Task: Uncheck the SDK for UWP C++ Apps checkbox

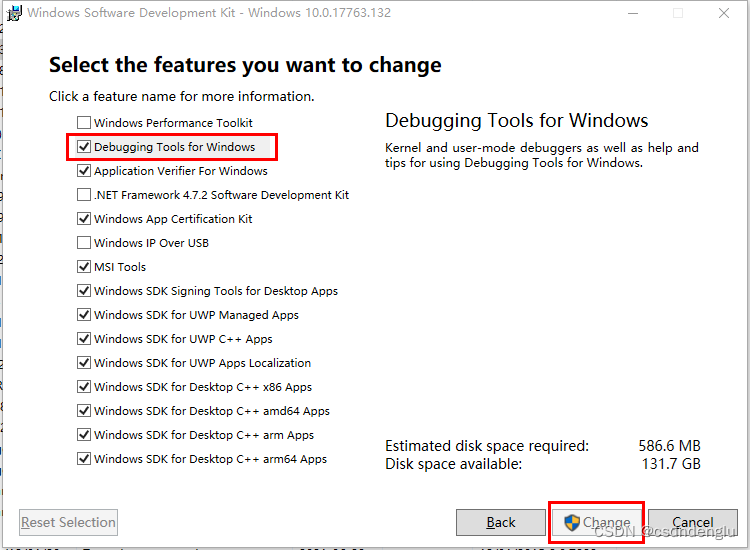Action: [84, 339]
